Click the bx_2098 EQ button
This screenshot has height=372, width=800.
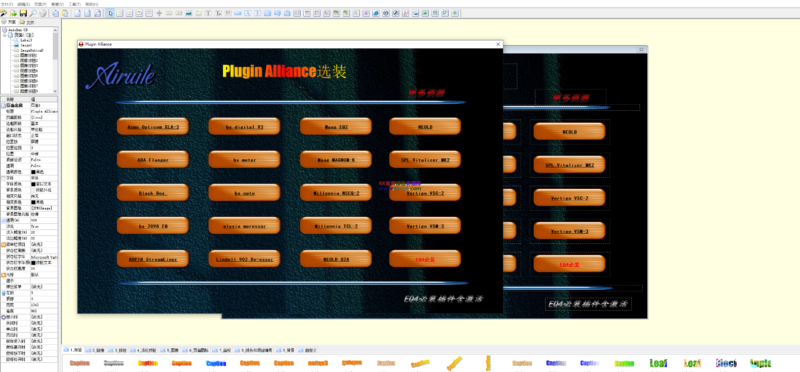point(153,226)
